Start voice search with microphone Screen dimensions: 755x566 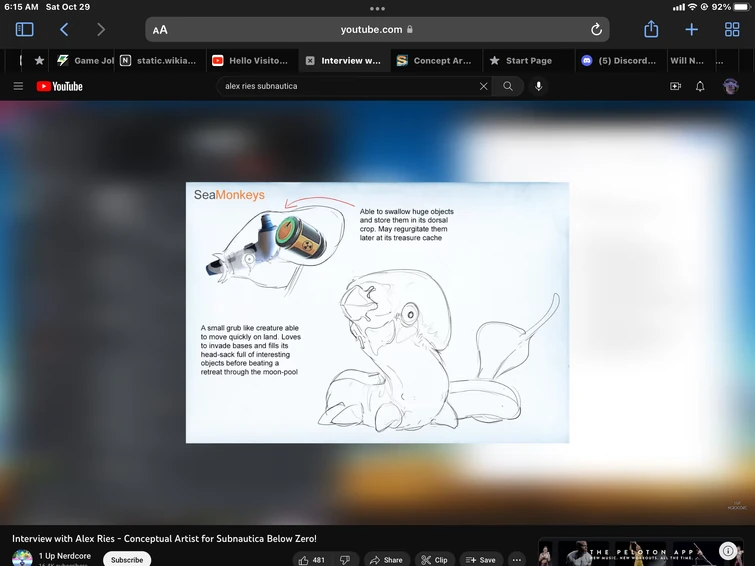pyautogui.click(x=538, y=86)
